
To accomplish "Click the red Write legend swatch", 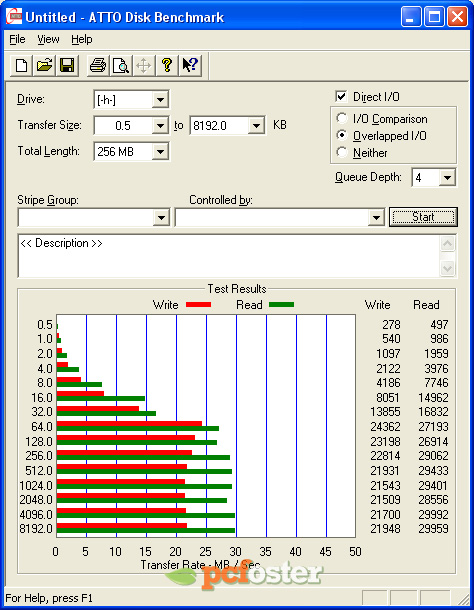I will coord(198,305).
